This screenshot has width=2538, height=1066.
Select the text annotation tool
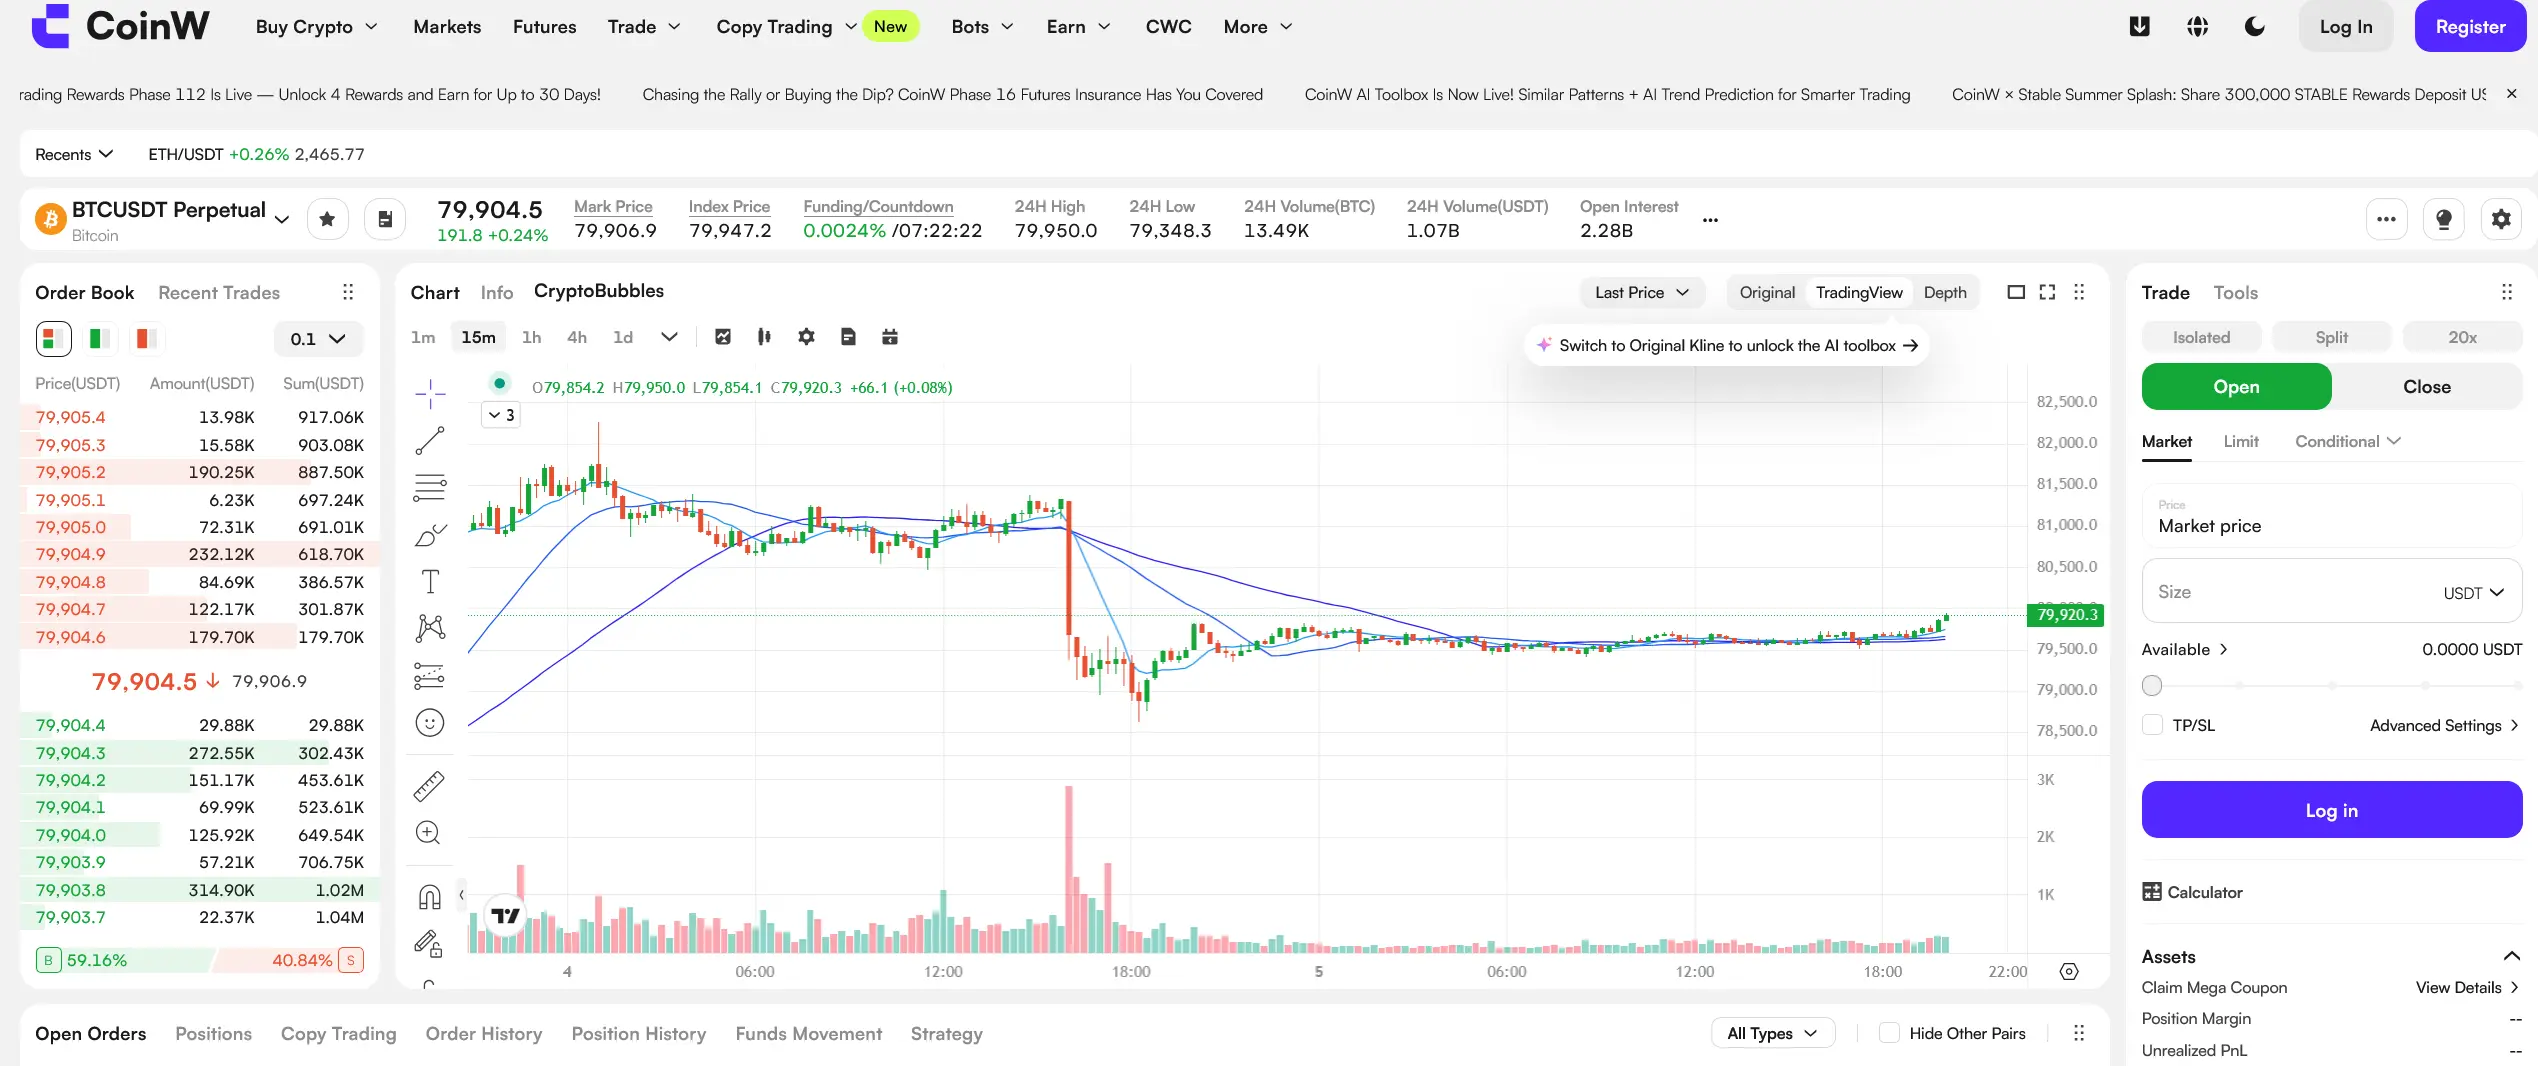point(430,582)
